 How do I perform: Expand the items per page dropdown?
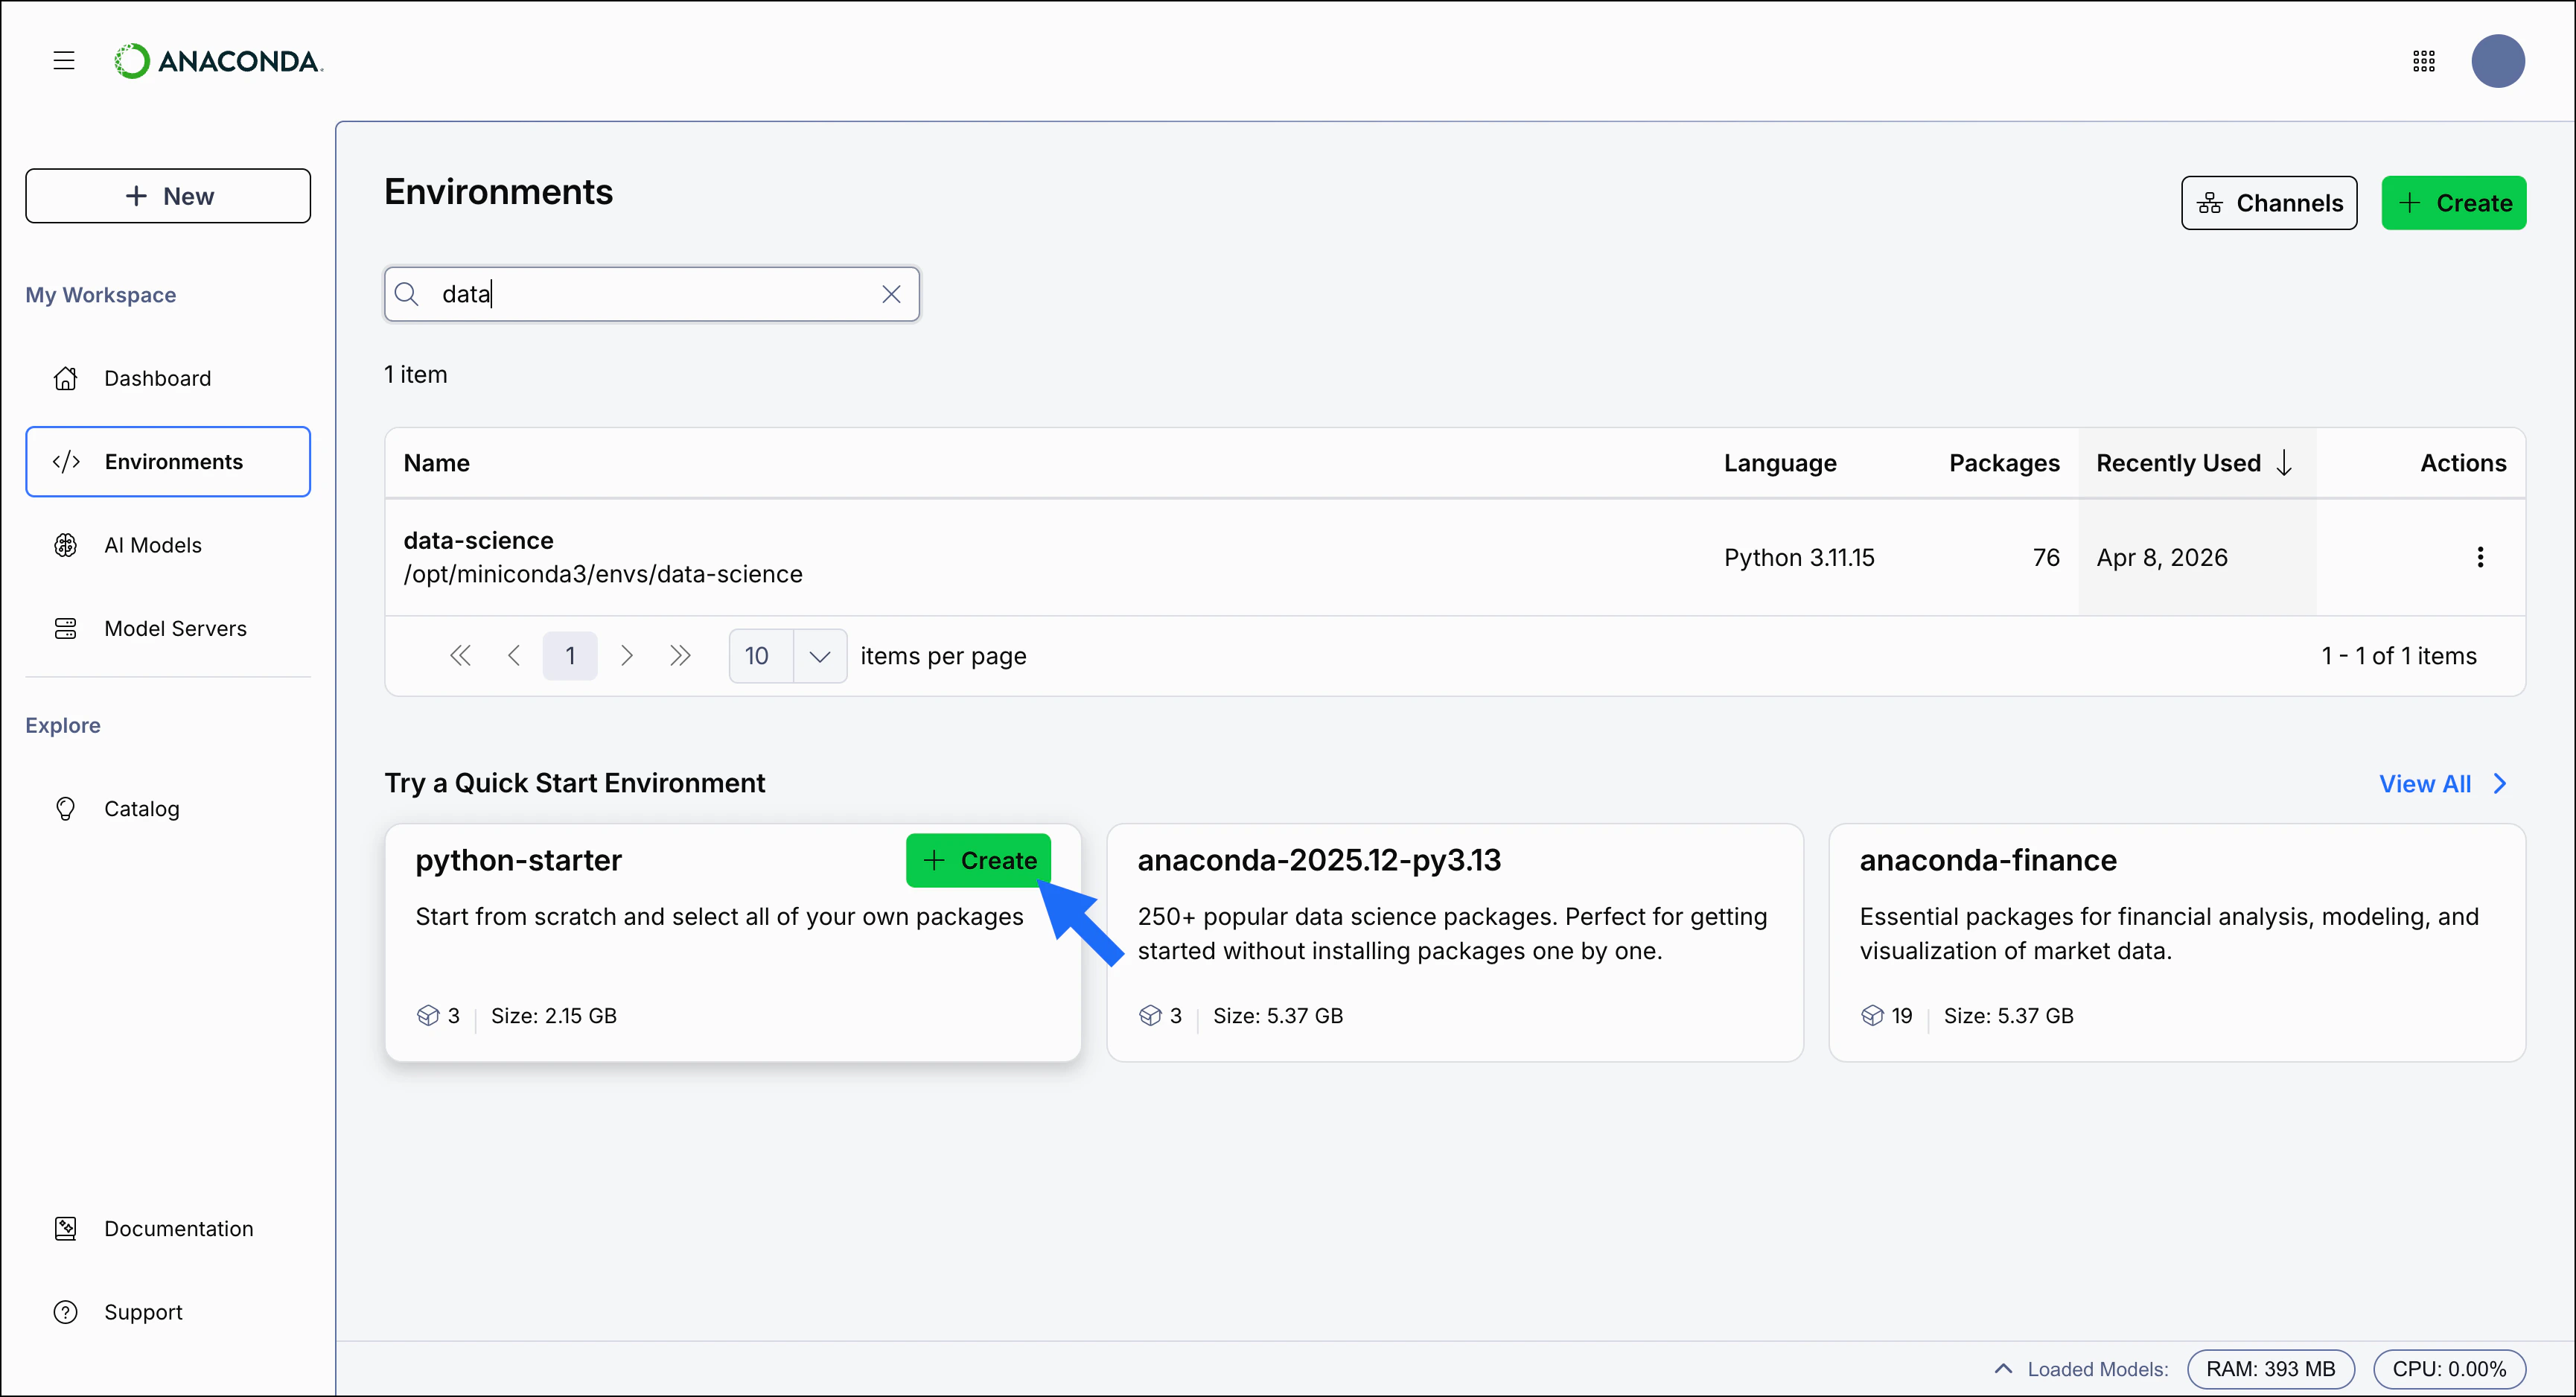point(819,656)
